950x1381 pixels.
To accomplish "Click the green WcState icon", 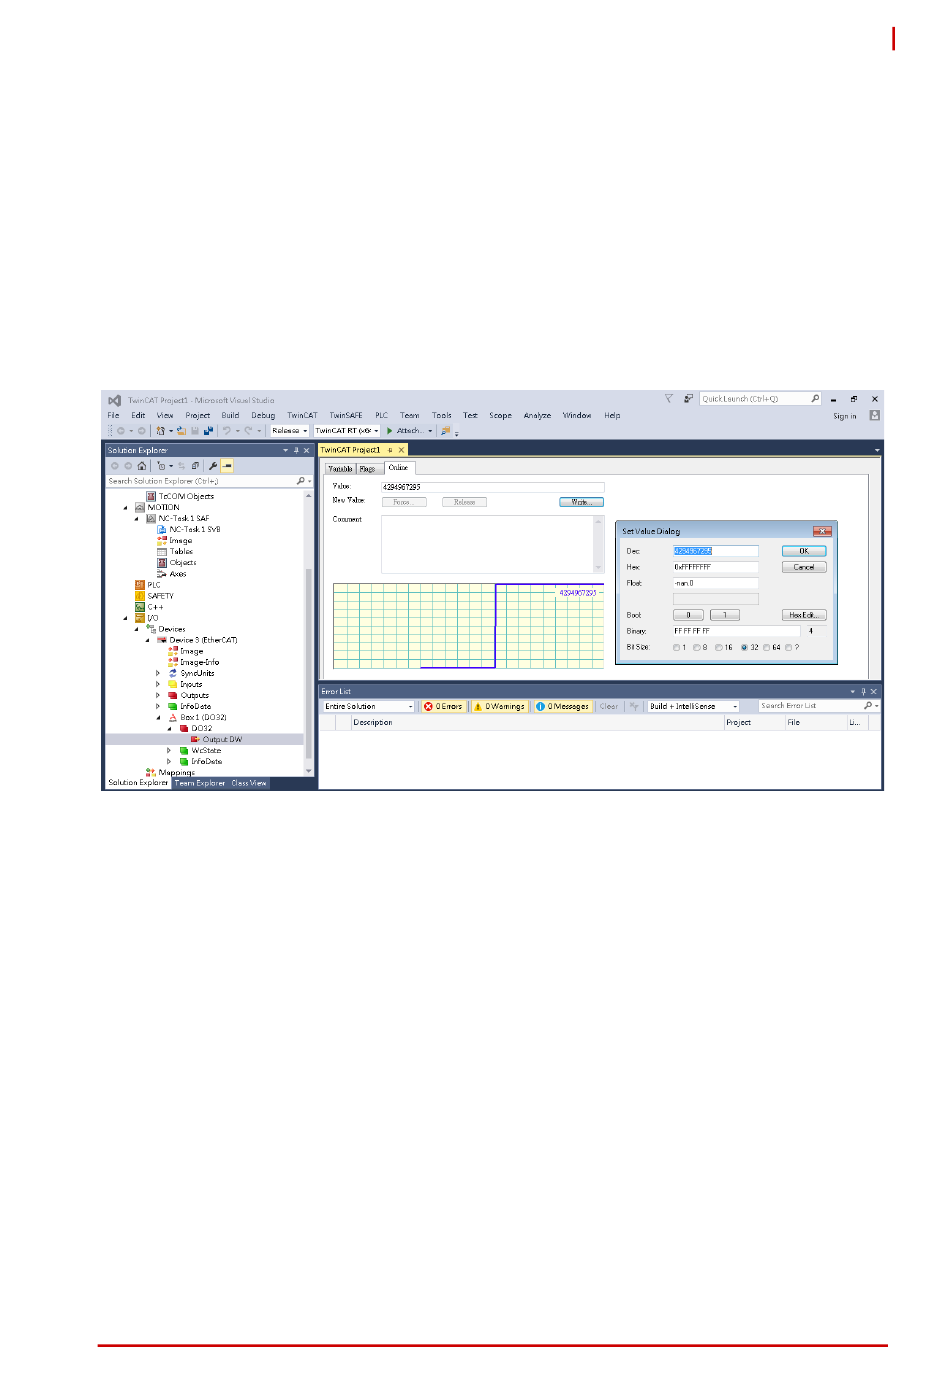I will click(184, 750).
